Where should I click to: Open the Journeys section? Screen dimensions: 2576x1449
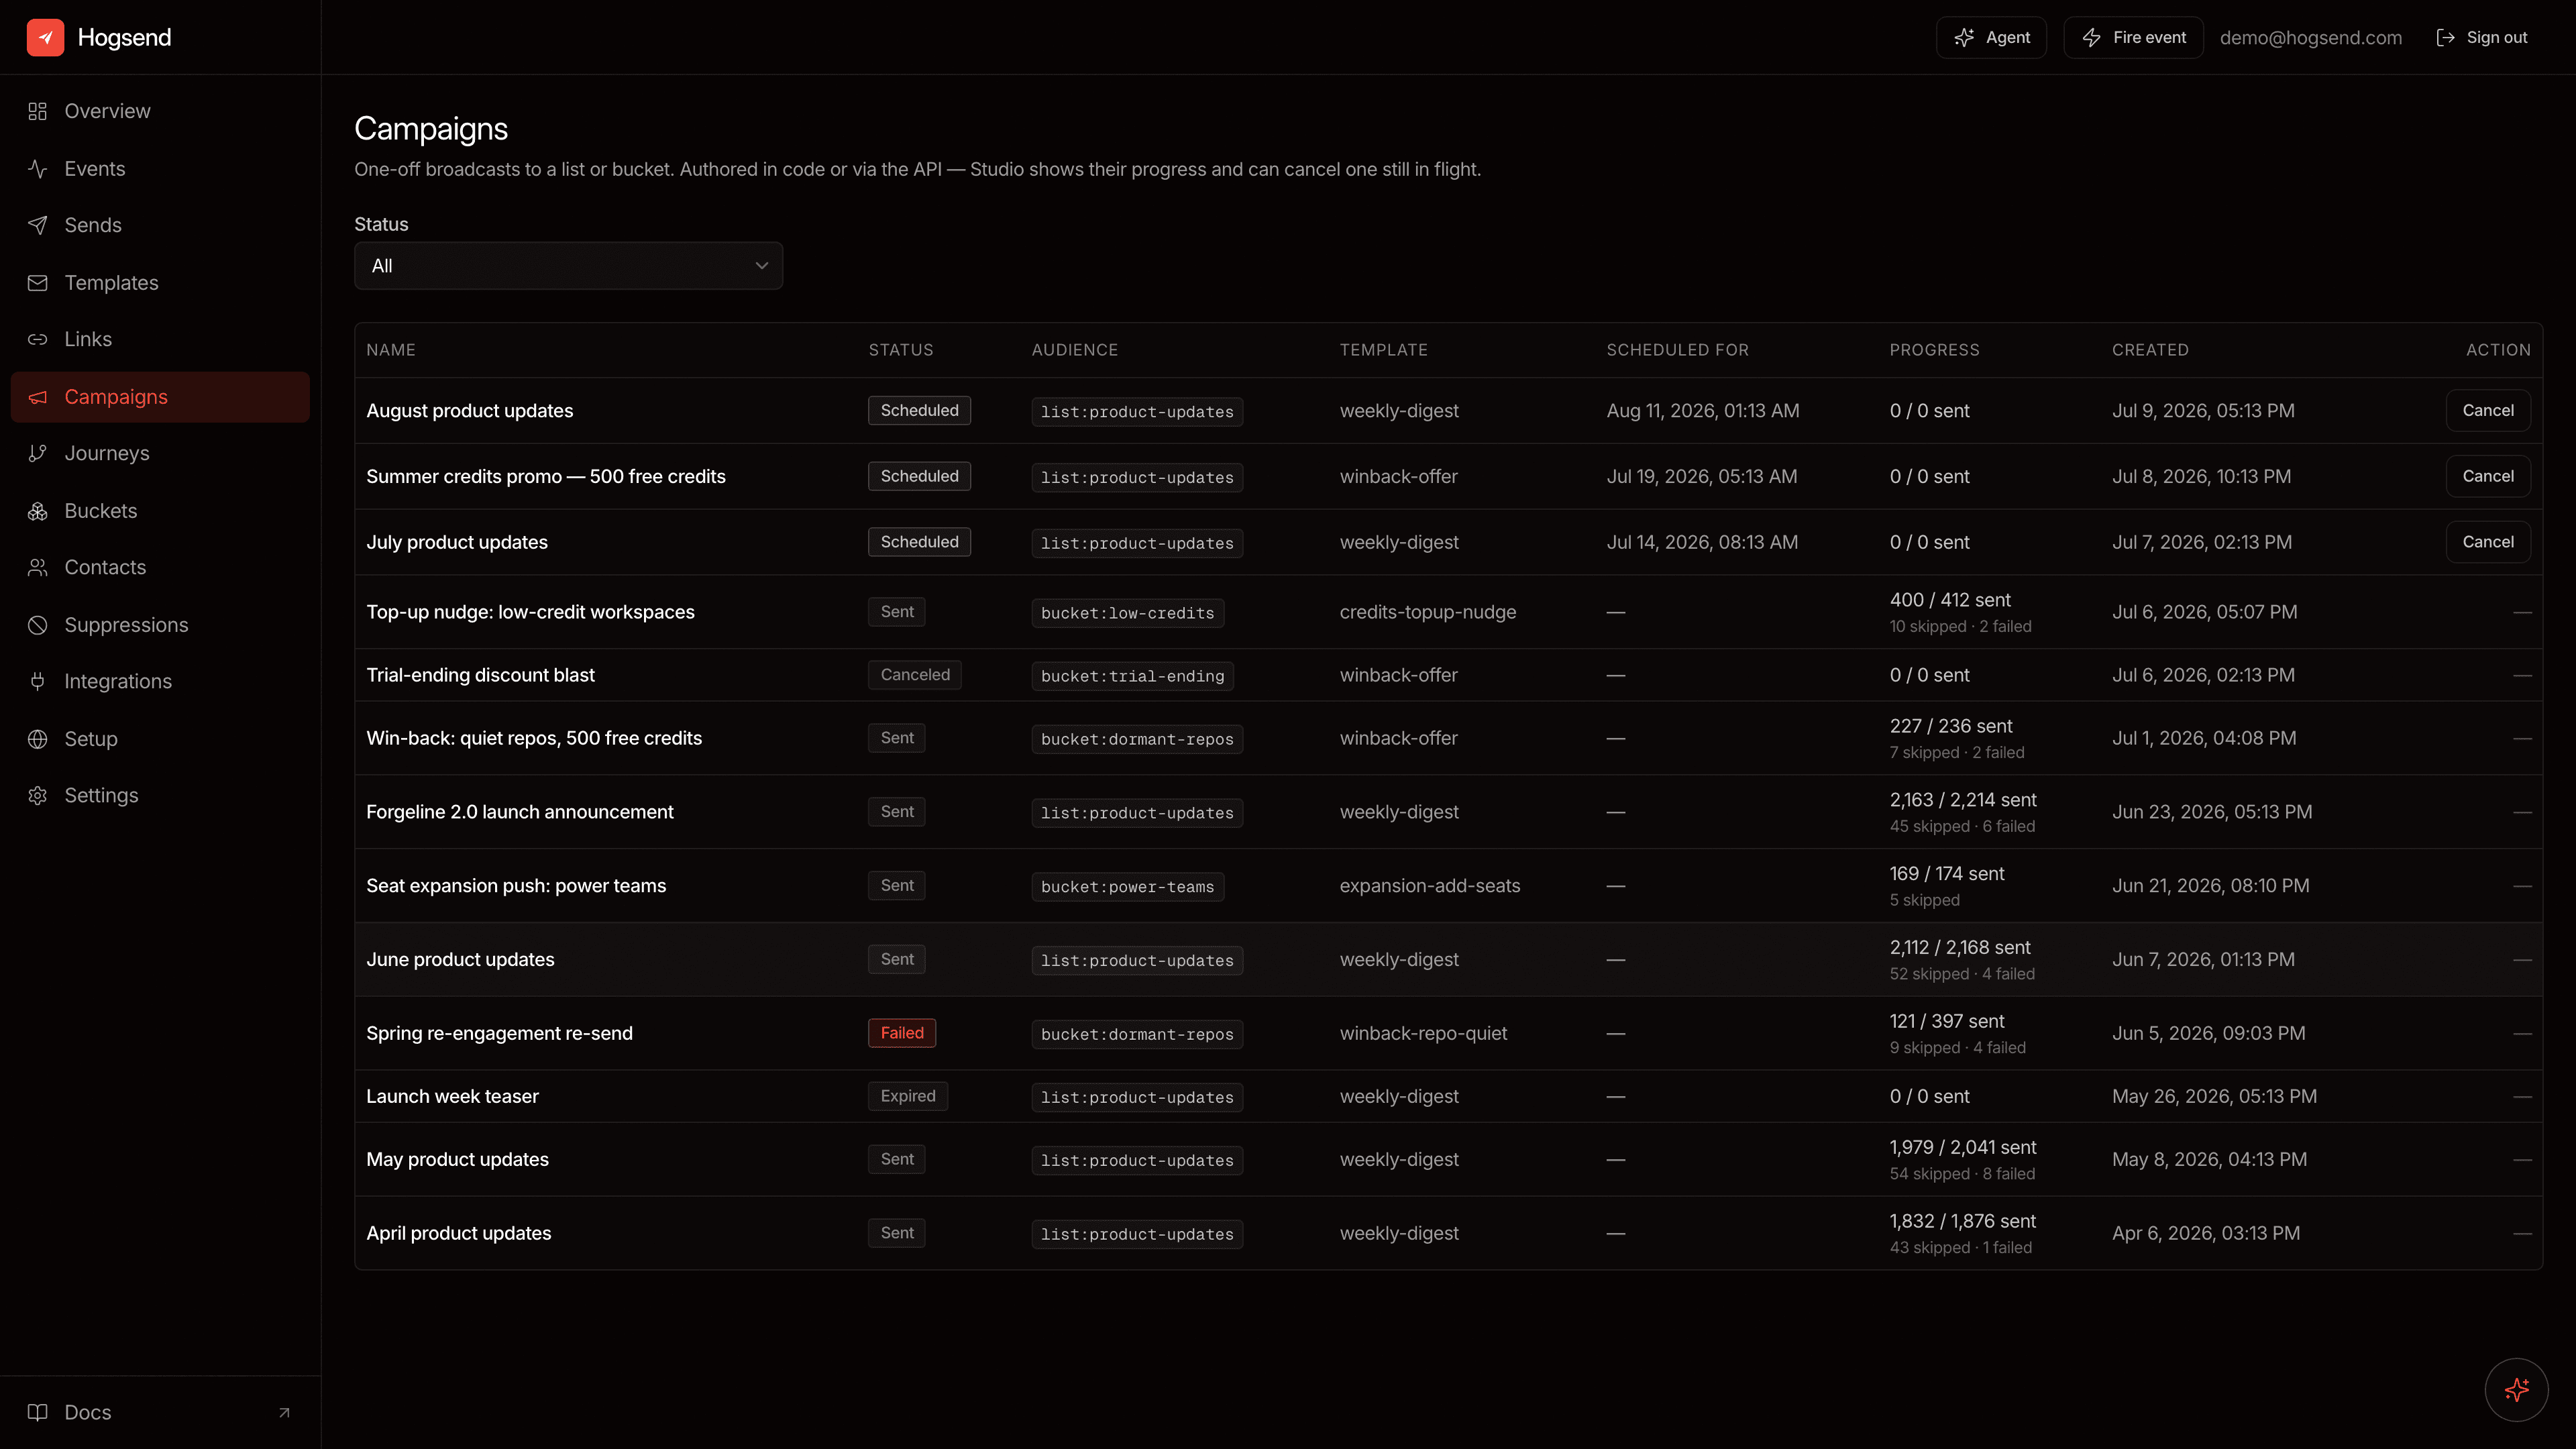point(160,453)
